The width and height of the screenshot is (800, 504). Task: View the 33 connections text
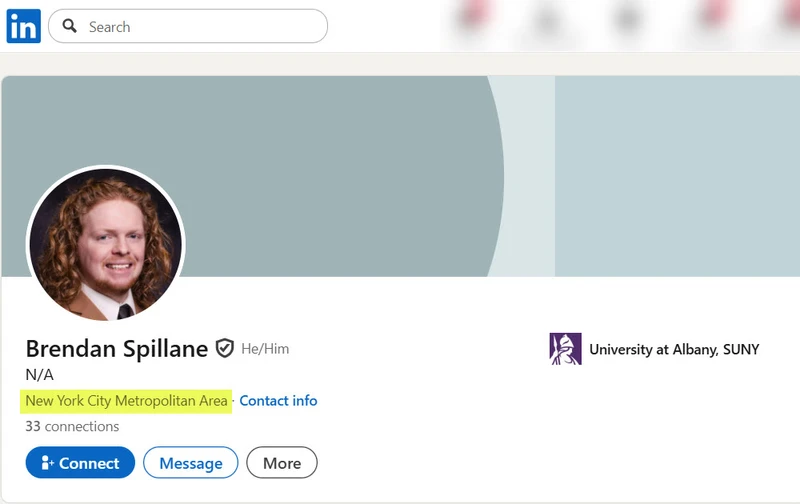click(72, 426)
